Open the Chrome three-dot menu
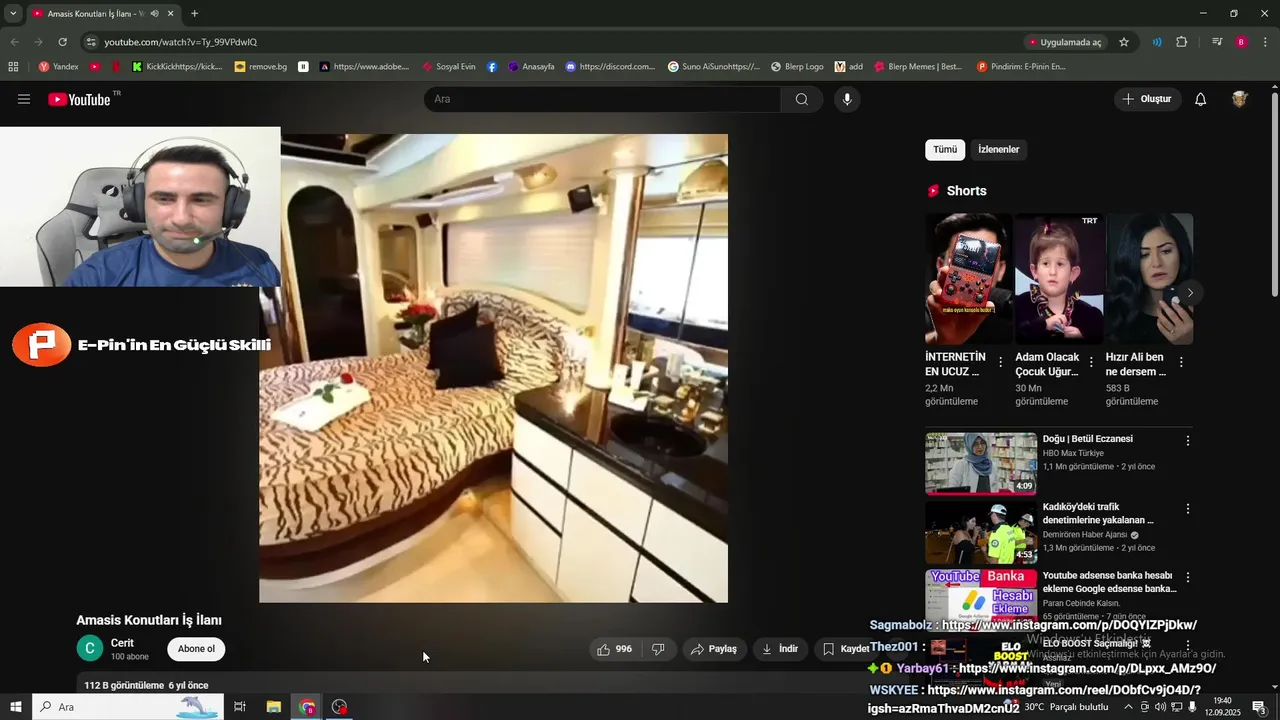The width and height of the screenshot is (1280, 720). point(1266,42)
